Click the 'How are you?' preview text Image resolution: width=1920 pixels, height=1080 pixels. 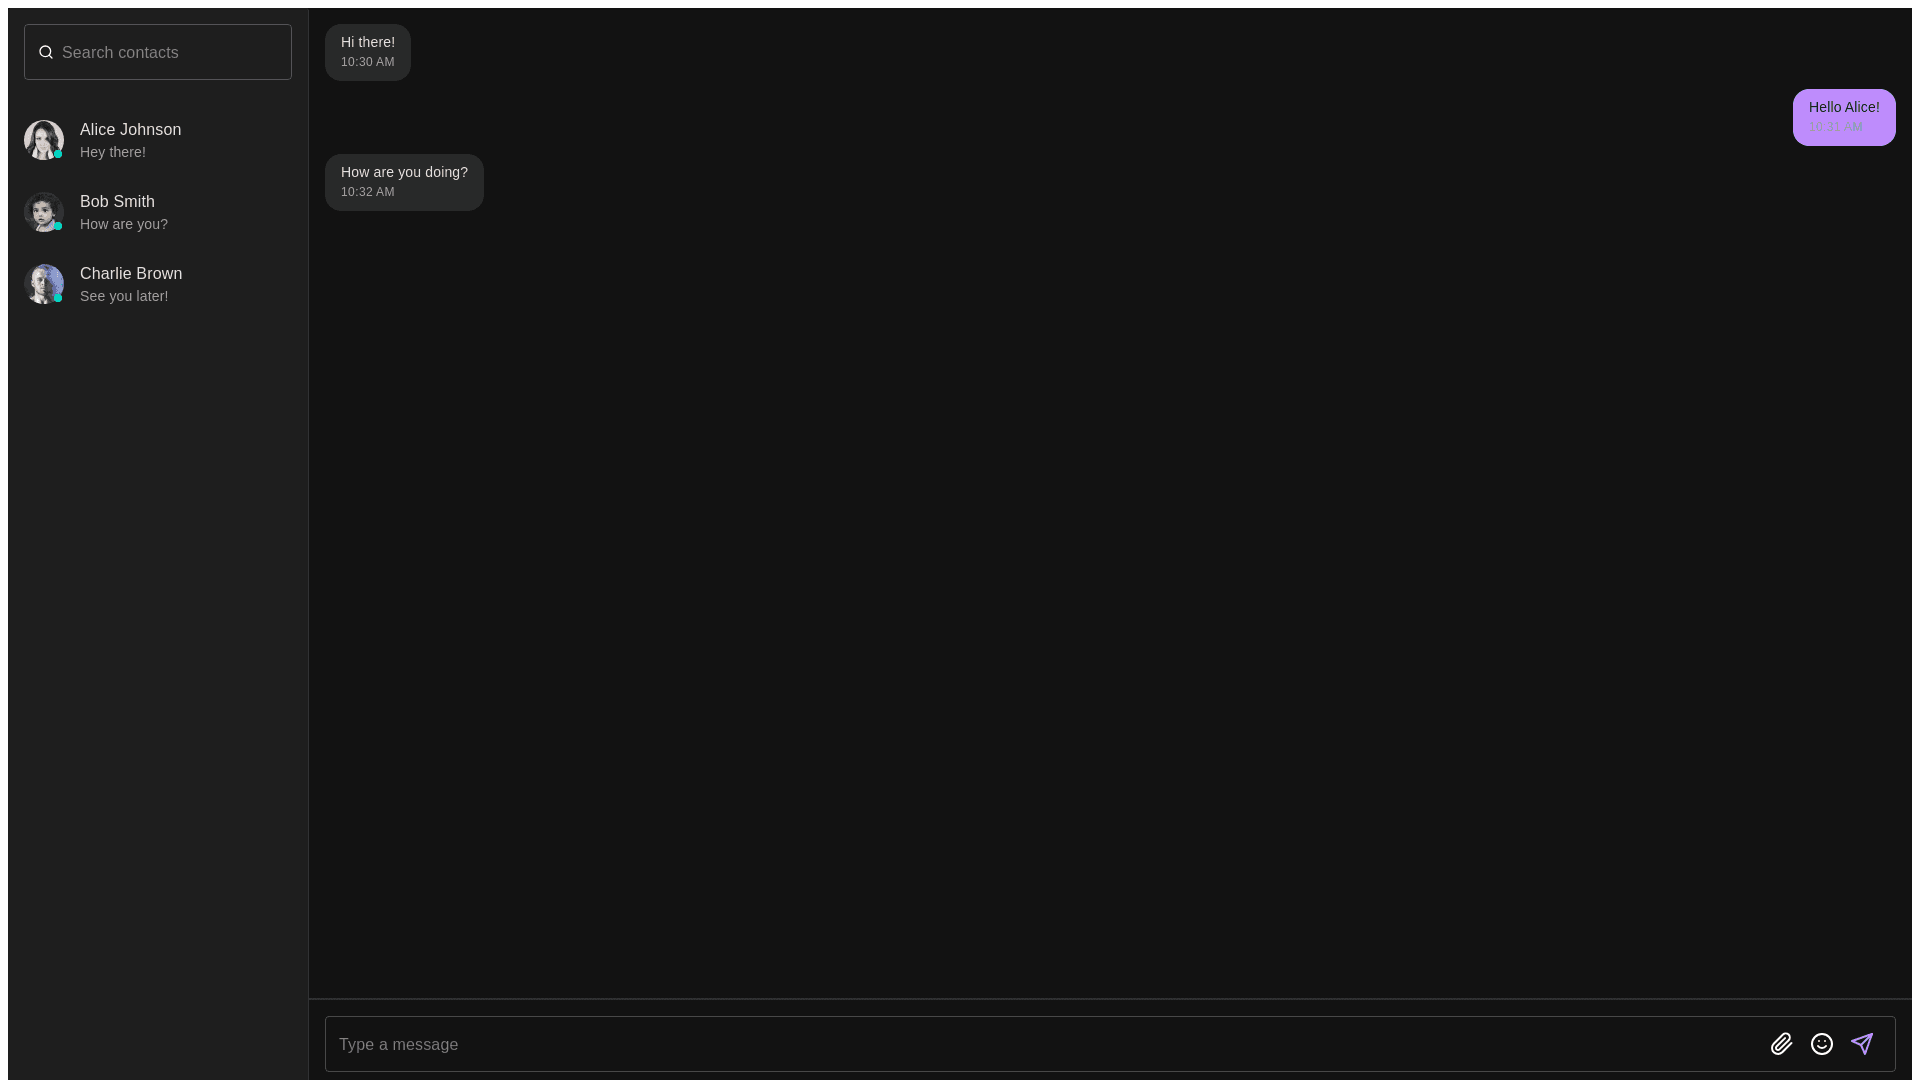(124, 224)
